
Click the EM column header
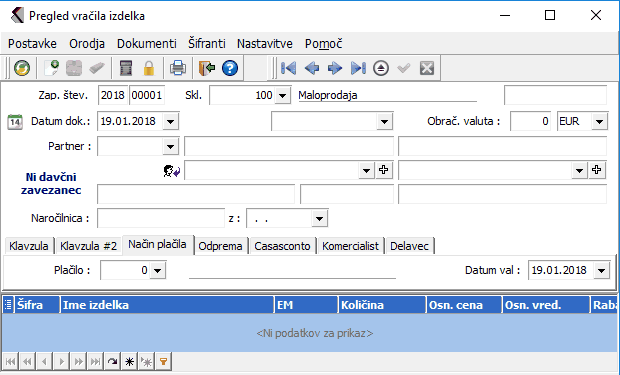pyautogui.click(x=306, y=305)
